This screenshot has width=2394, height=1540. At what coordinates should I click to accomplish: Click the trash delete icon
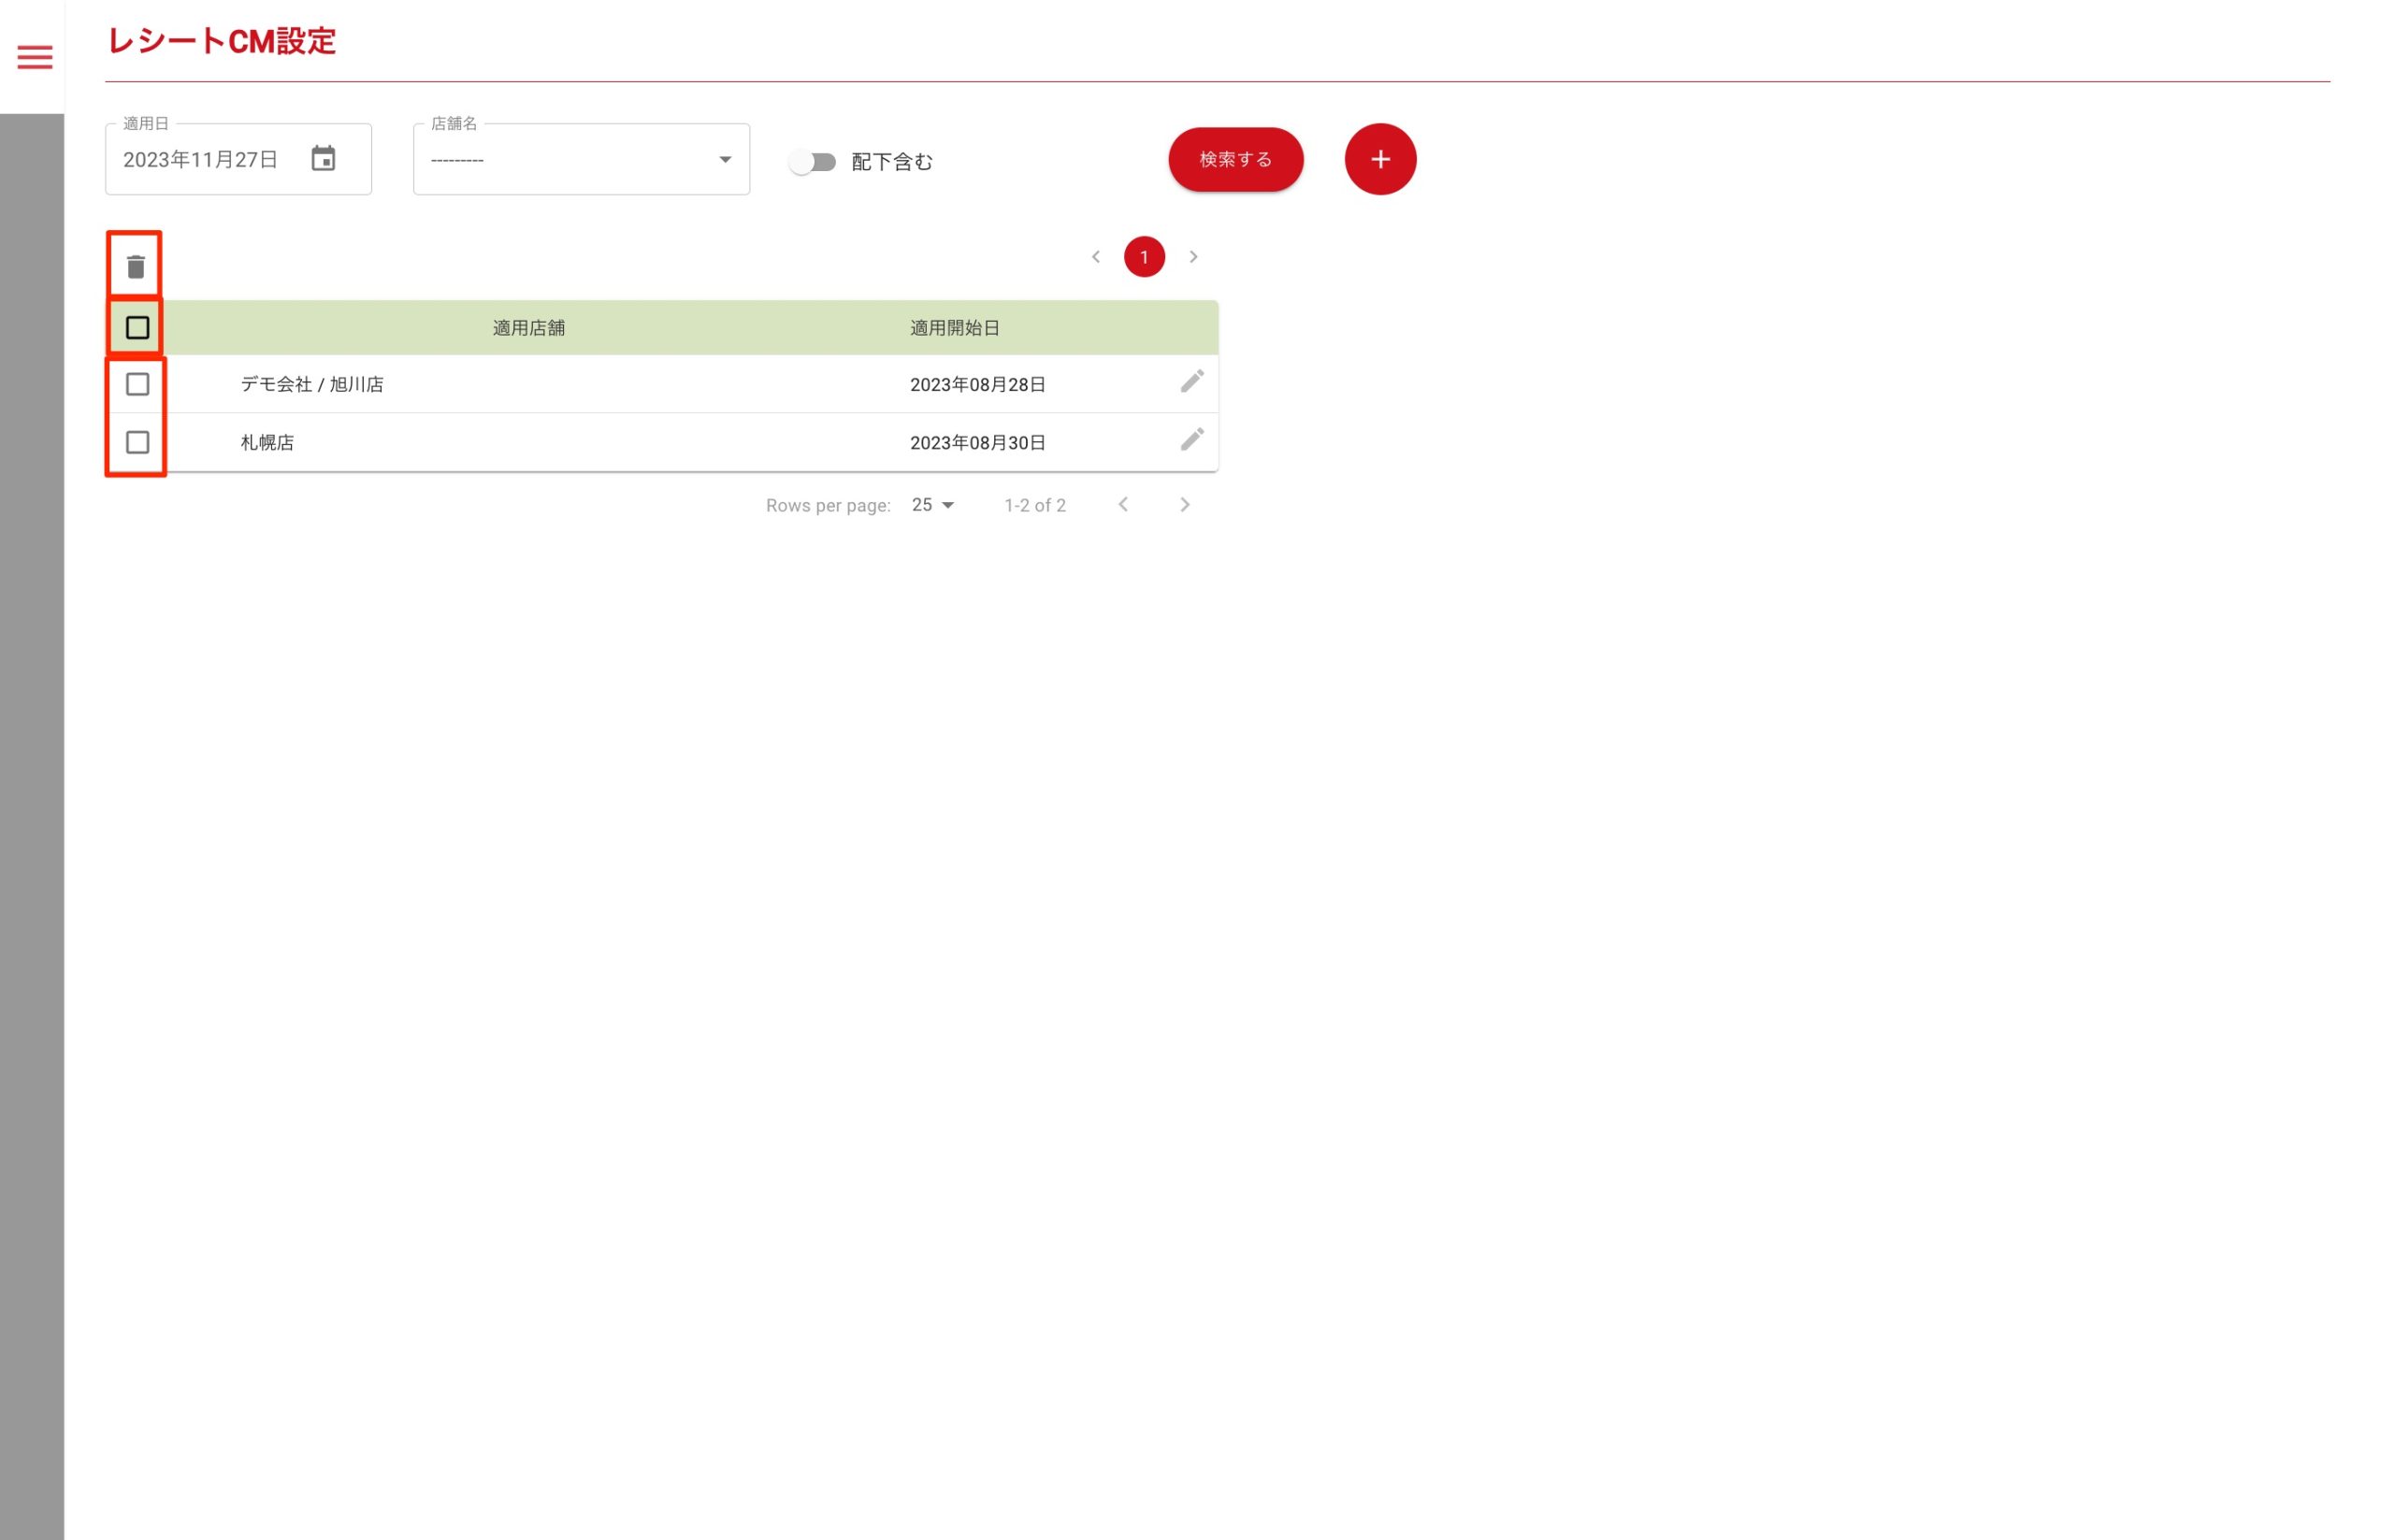coord(136,267)
